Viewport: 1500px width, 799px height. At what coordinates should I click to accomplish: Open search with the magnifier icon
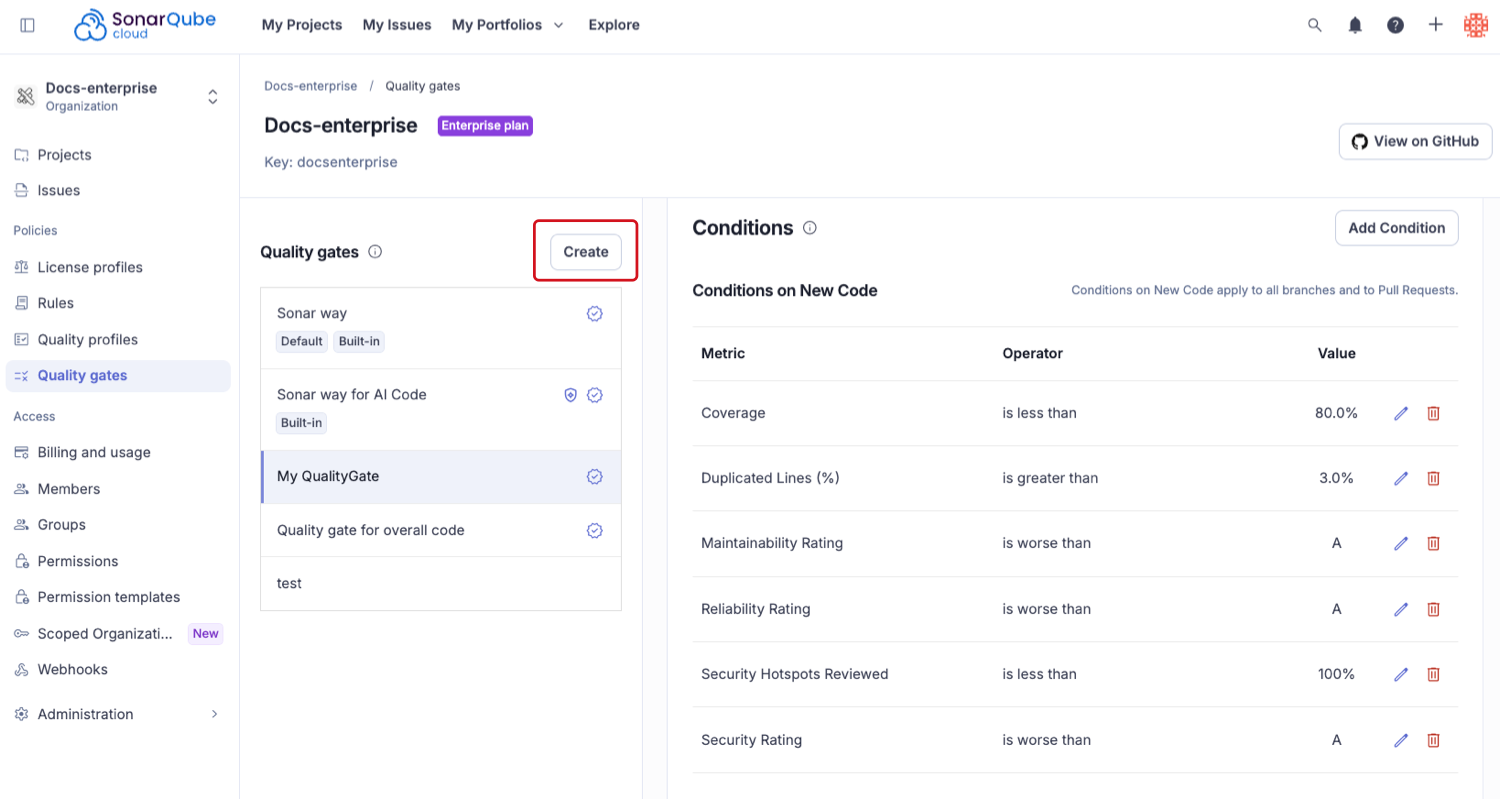point(1315,25)
